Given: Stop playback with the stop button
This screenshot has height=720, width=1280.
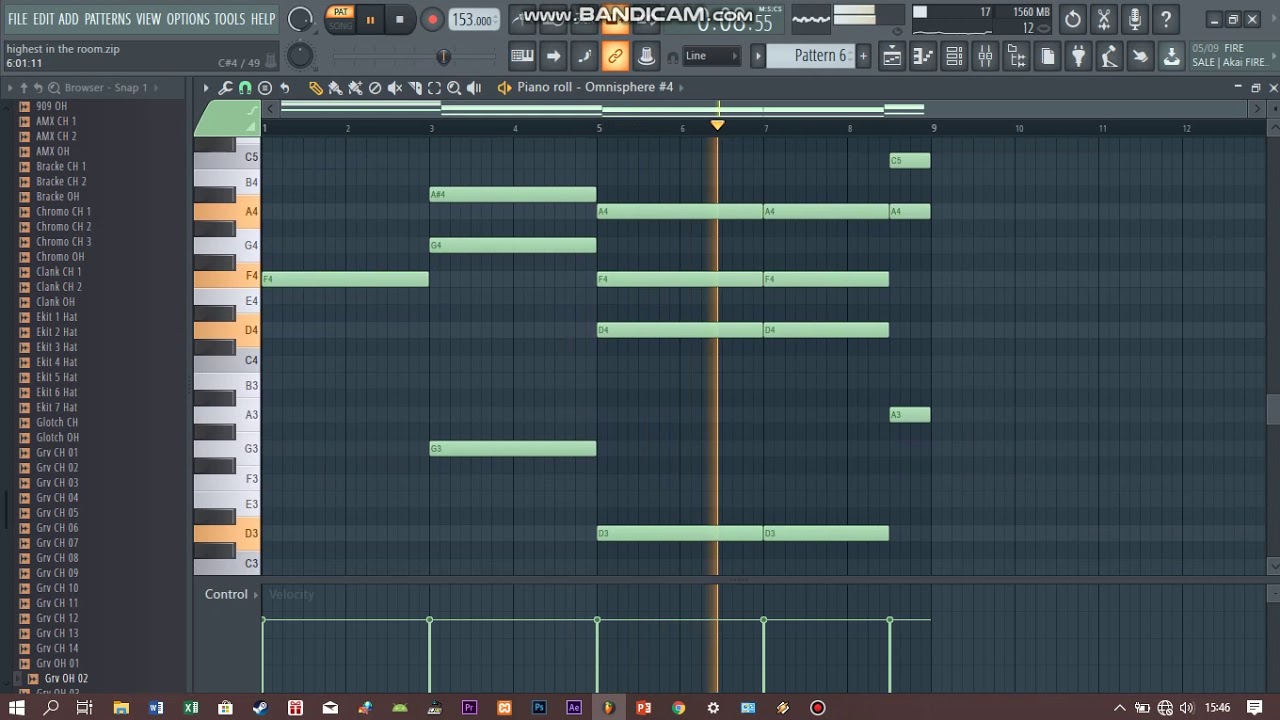Looking at the screenshot, I should click(400, 19).
